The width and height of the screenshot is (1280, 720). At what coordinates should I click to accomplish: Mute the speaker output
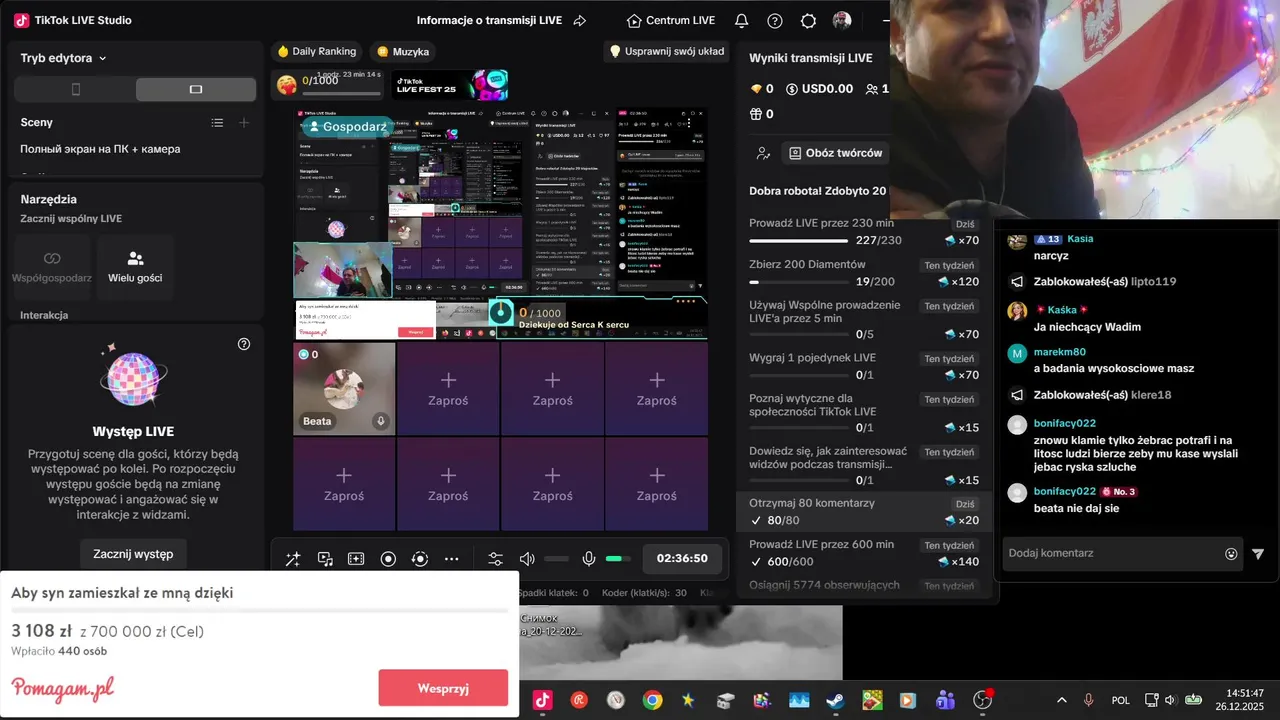click(527, 559)
